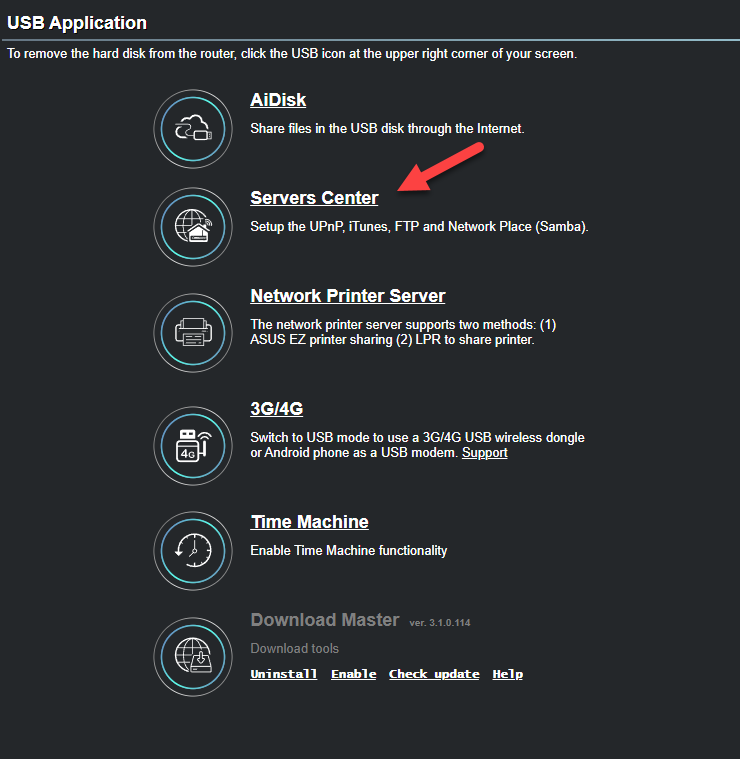The height and width of the screenshot is (759, 740).
Task: Click the 3G/4G USB dongle icon
Action: [x=193, y=443]
